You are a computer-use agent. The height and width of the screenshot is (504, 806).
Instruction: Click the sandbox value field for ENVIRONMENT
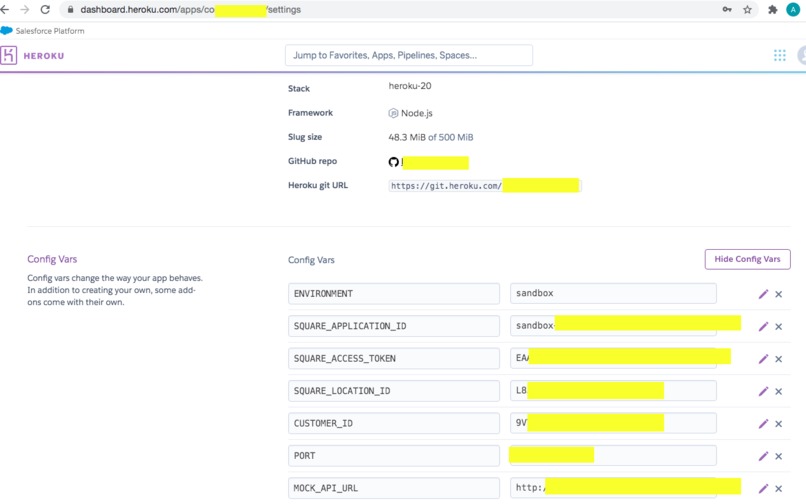pyautogui.click(x=613, y=293)
